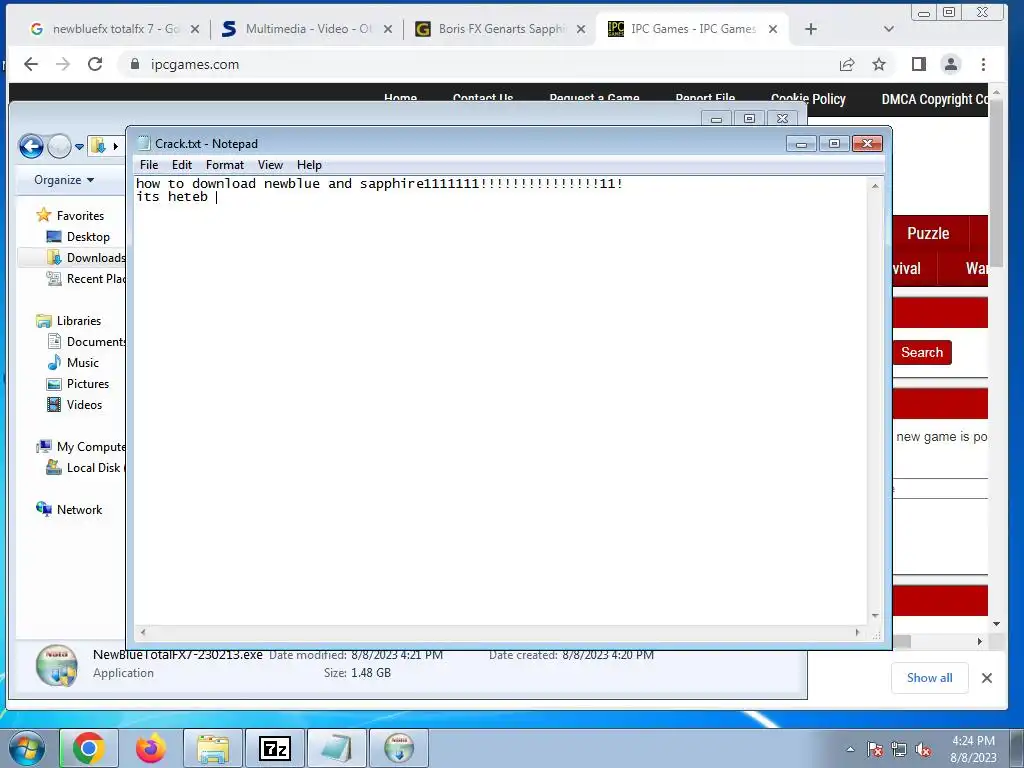The image size is (1024, 768).
Task: Switch to Boris FX Genarts Sapphire tab
Action: (500, 29)
